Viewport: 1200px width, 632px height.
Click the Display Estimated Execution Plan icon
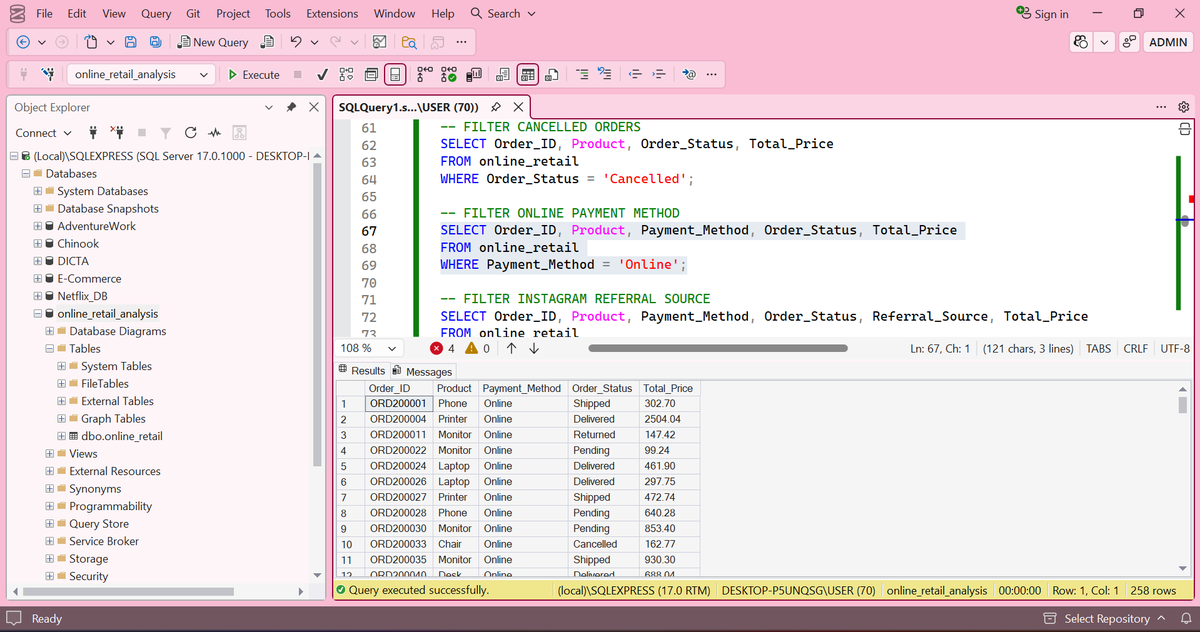coord(347,74)
